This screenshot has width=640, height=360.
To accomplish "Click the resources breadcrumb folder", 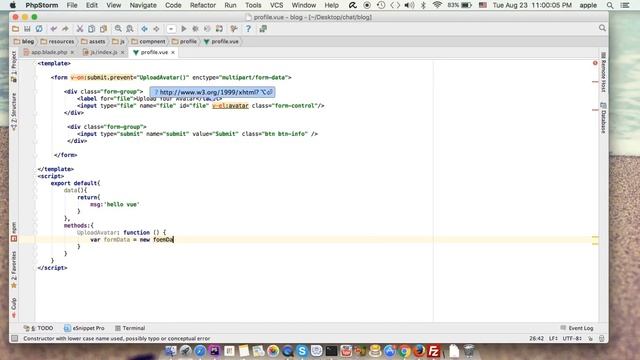I will pos(58,42).
